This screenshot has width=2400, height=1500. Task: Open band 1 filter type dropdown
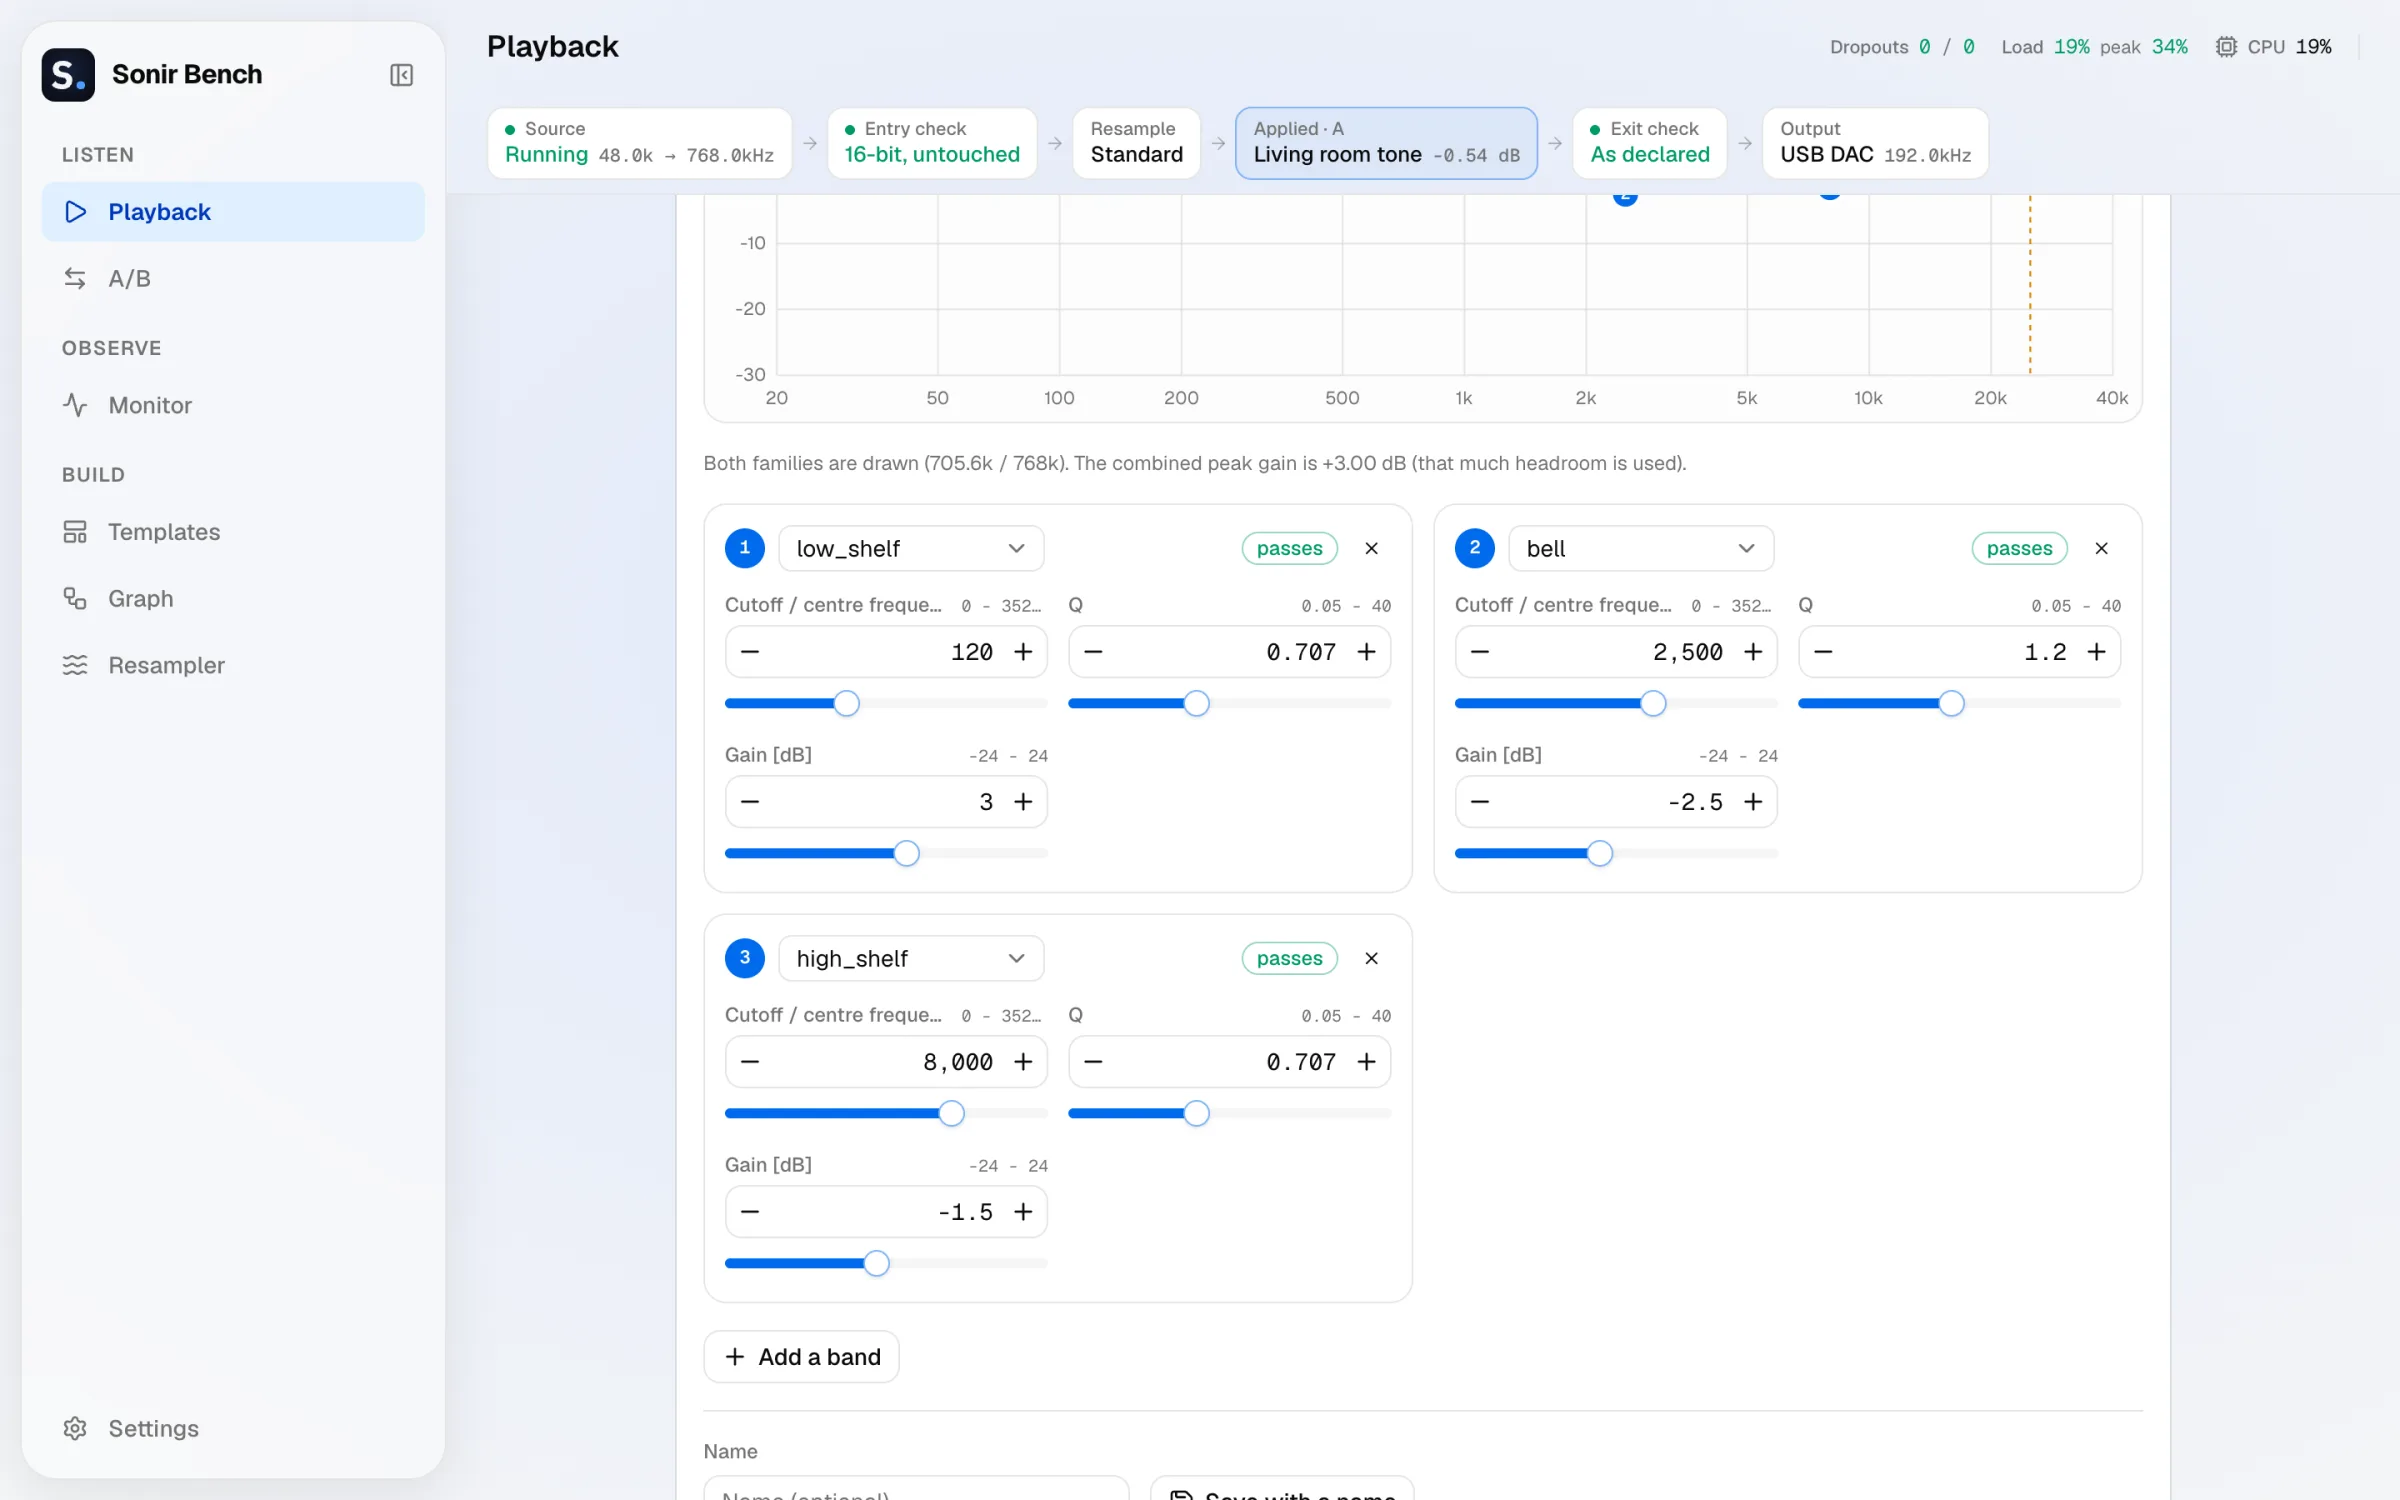click(x=911, y=548)
